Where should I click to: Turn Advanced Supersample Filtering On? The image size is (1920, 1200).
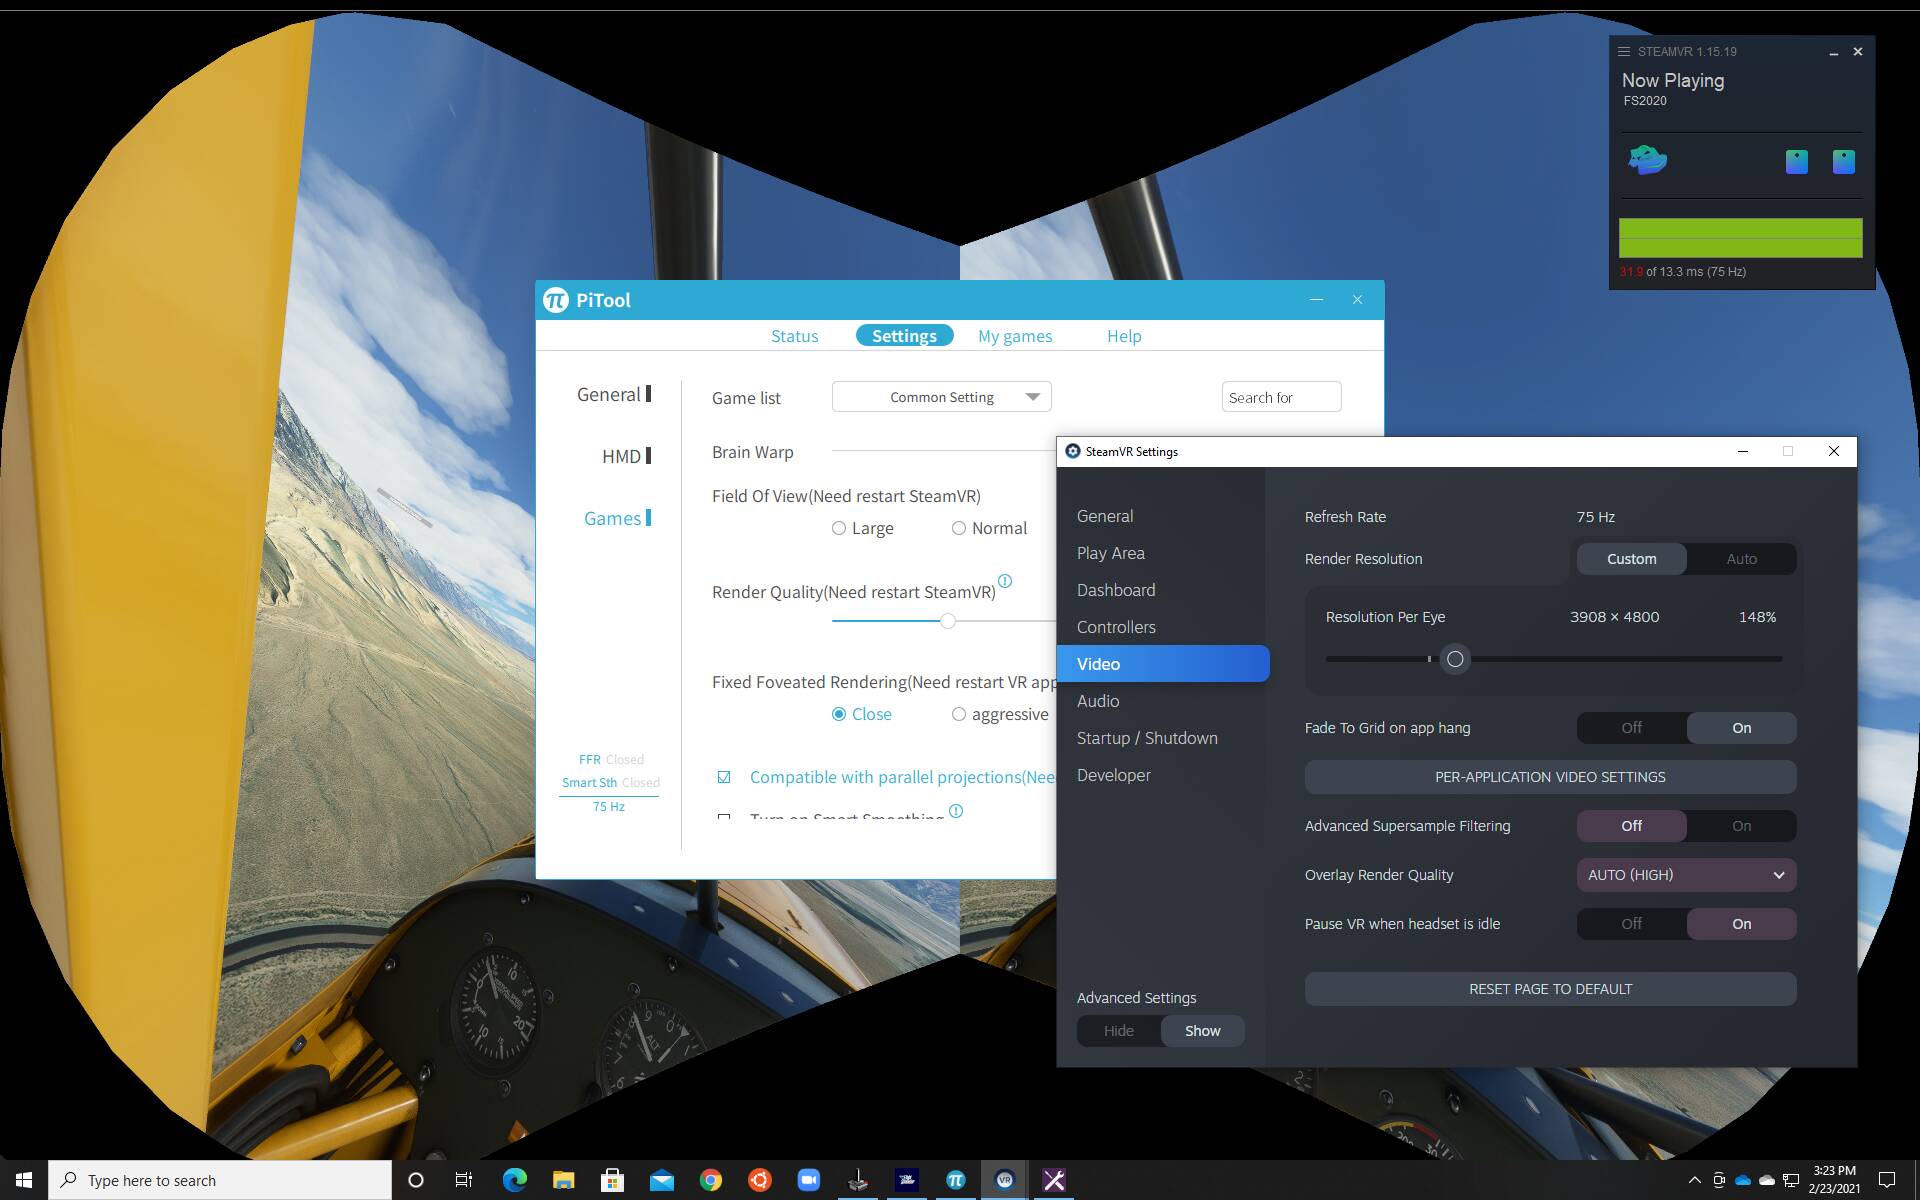click(x=1741, y=826)
